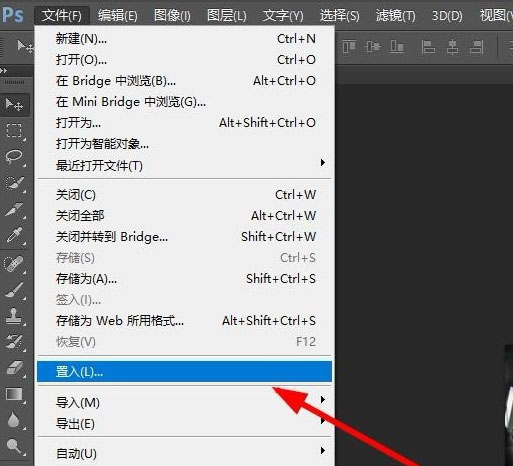Open 导出(E) submenu entry
Image resolution: width=513 pixels, height=466 pixels.
pyautogui.click(x=184, y=424)
